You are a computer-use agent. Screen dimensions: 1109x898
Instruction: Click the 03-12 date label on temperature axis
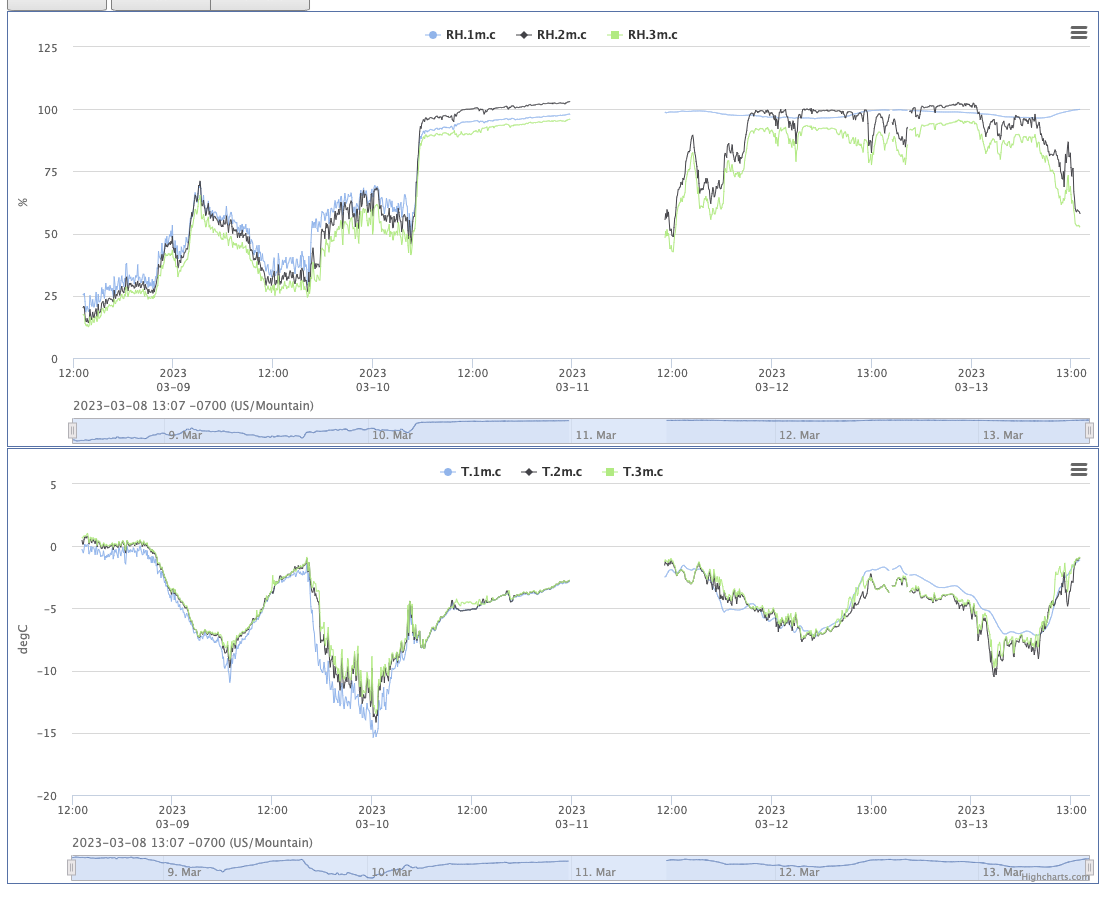click(771, 824)
